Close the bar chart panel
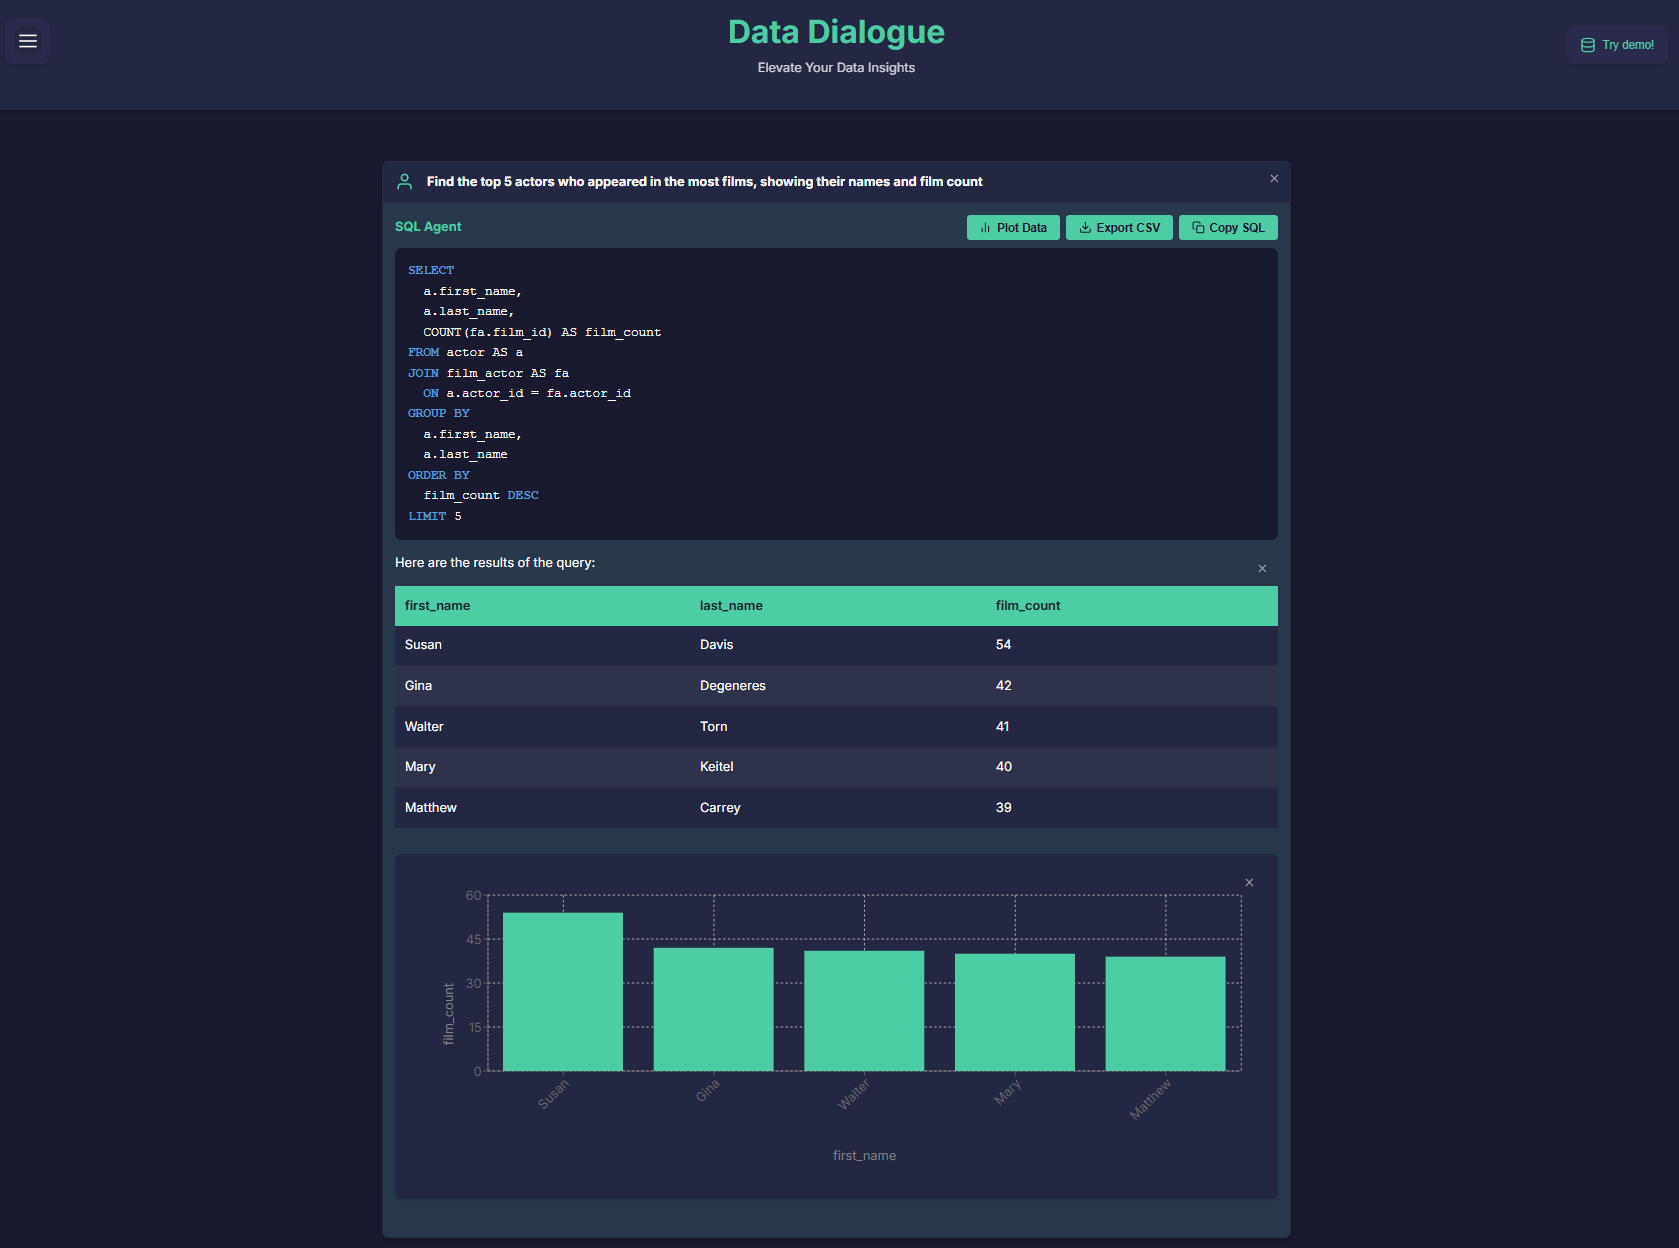Viewport: 1679px width, 1248px height. (x=1249, y=883)
